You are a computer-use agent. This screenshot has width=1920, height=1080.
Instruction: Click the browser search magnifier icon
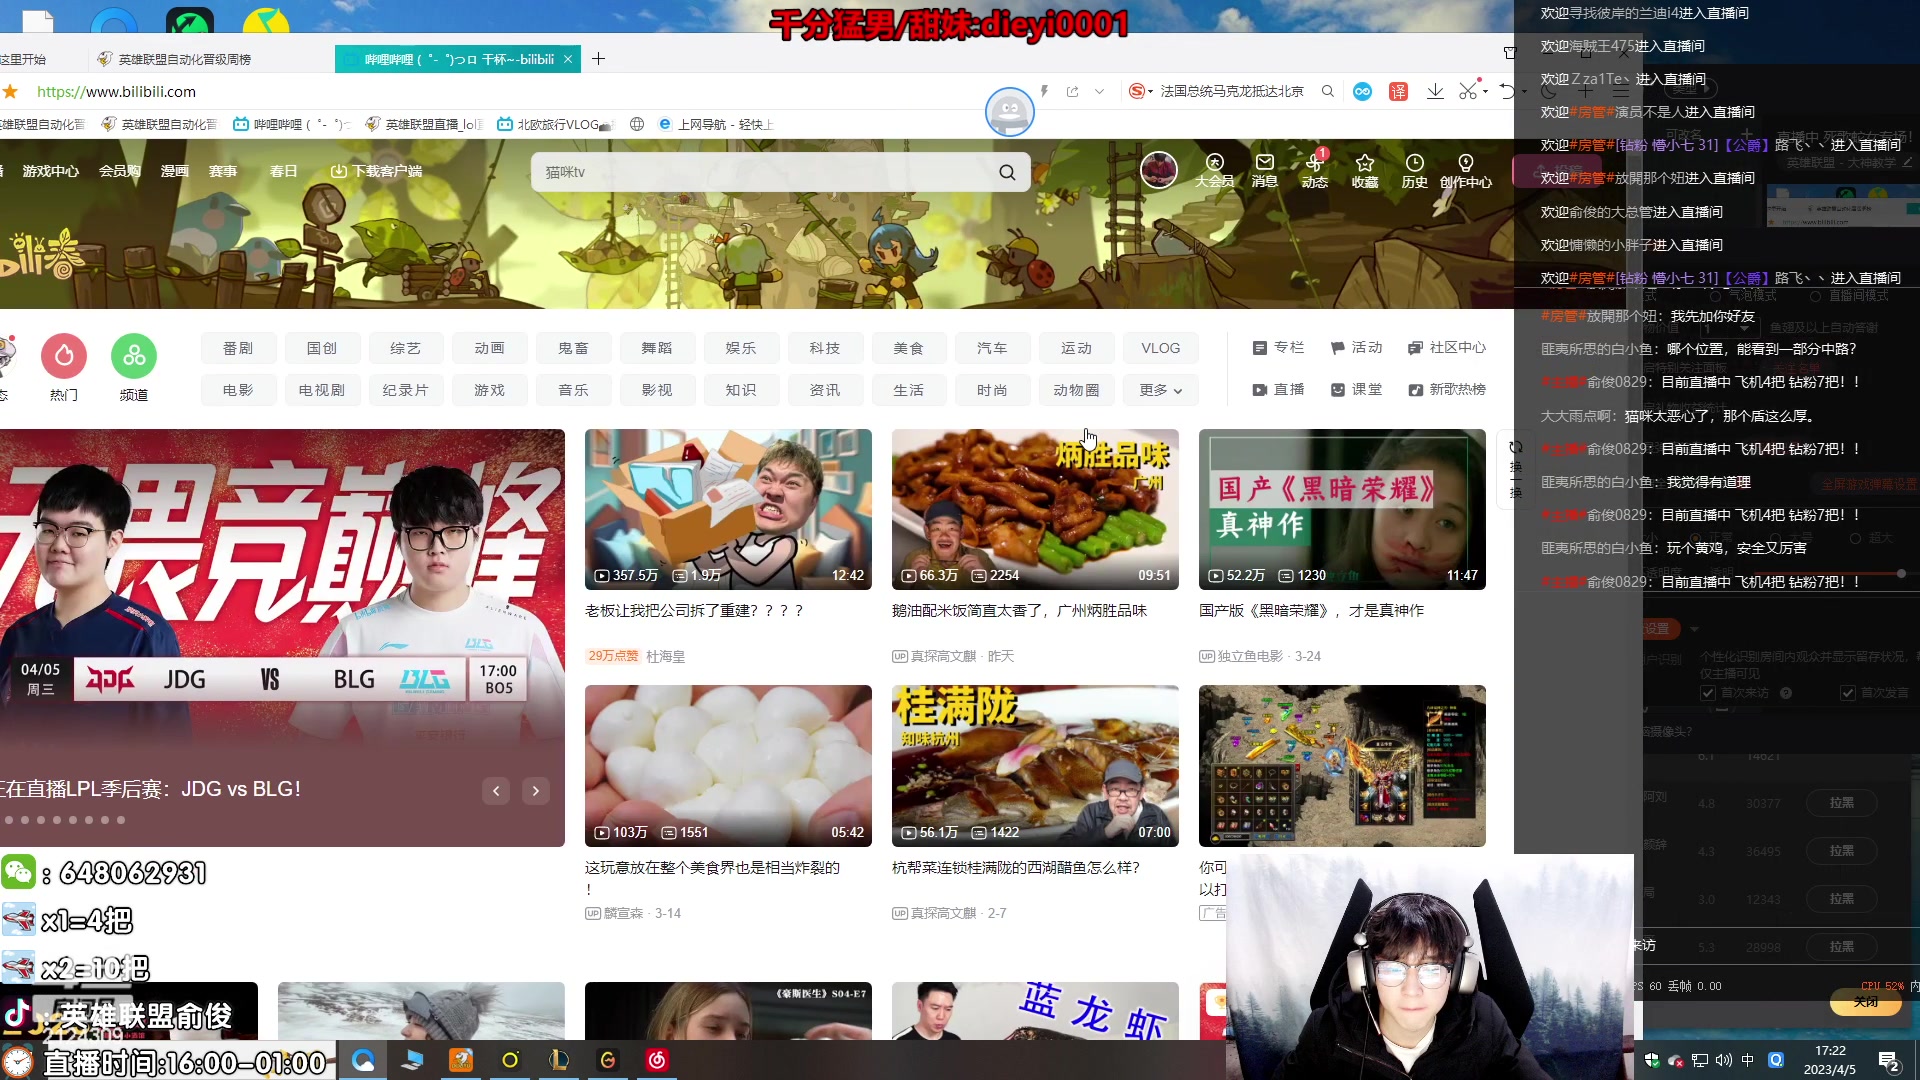1328,91
